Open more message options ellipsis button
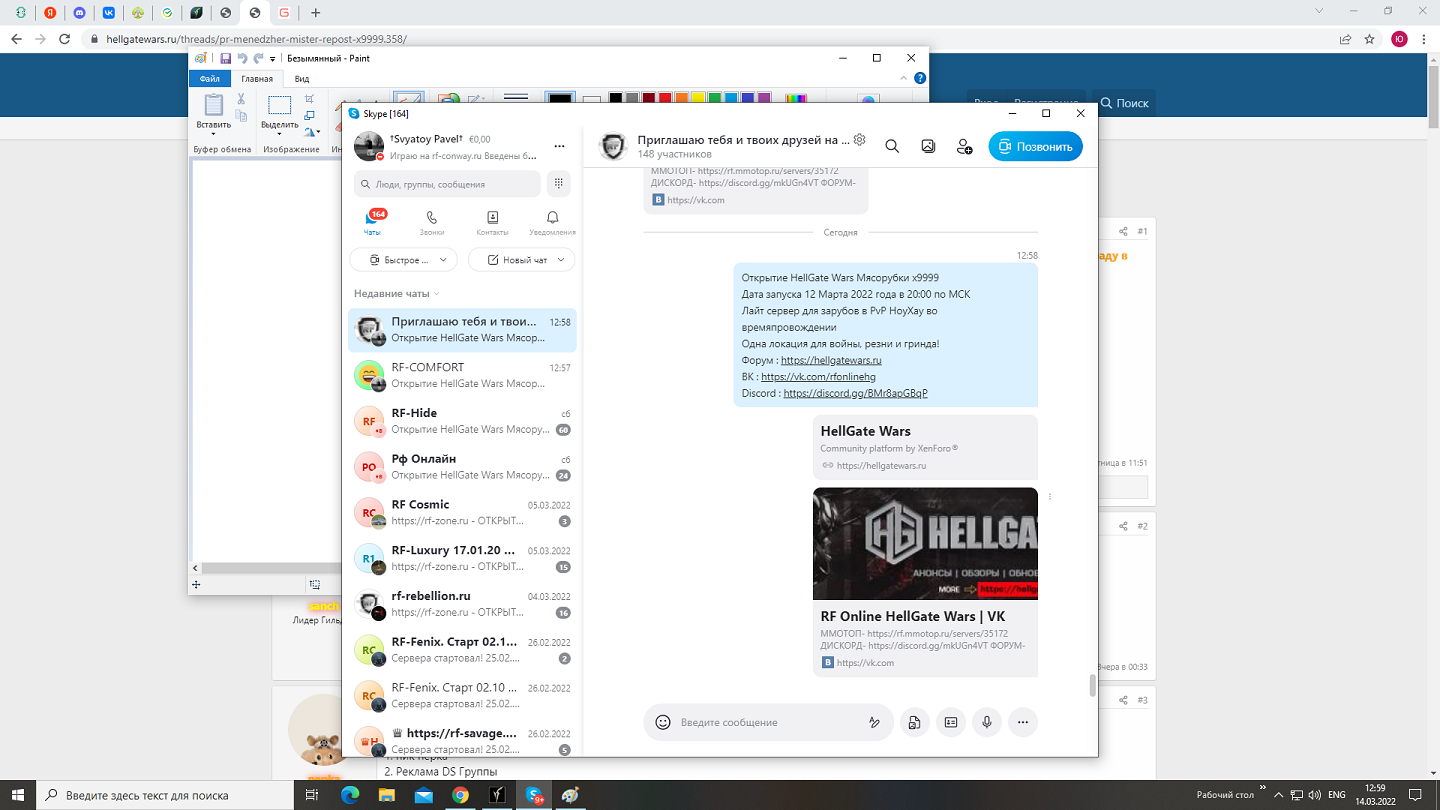Image resolution: width=1440 pixels, height=810 pixels. coord(1022,722)
